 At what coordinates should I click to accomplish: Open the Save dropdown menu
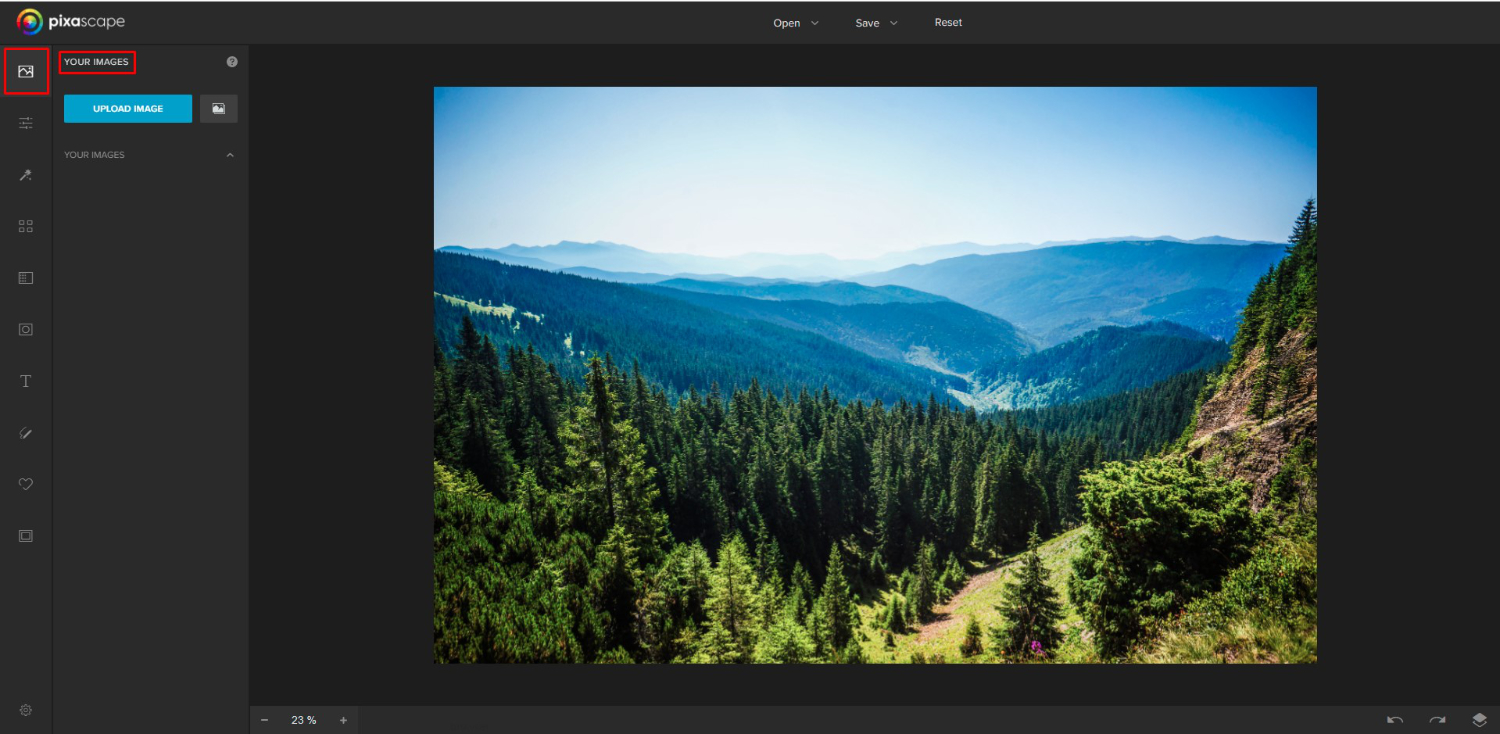[x=876, y=23]
